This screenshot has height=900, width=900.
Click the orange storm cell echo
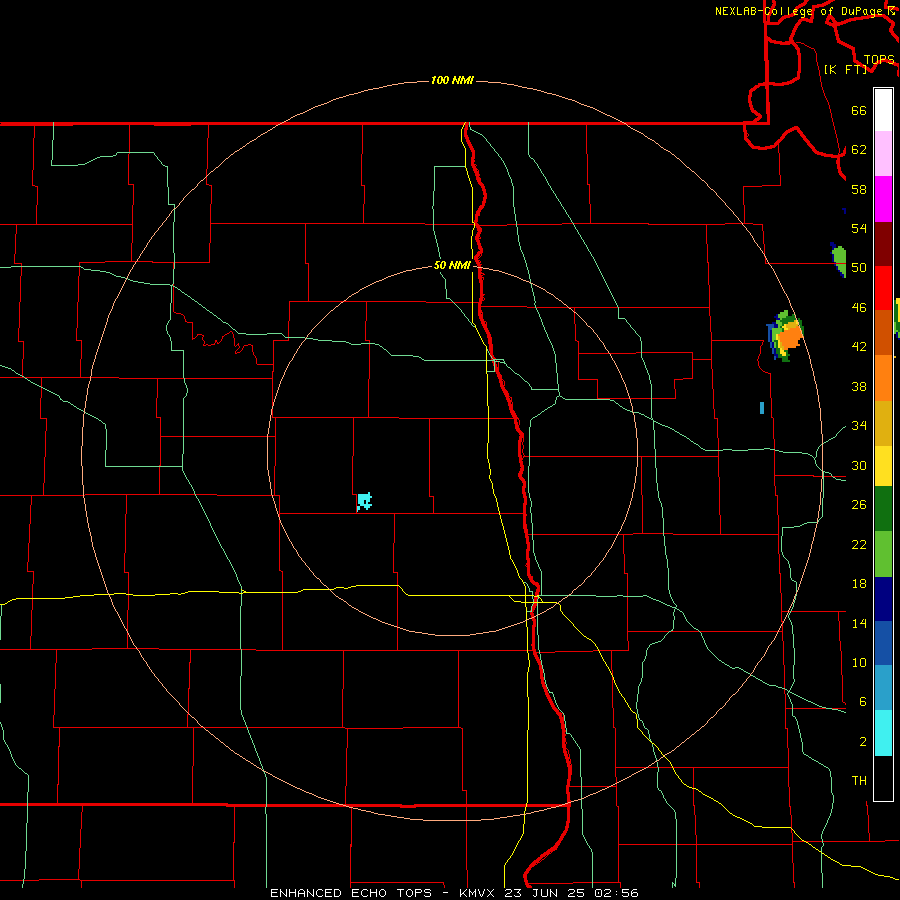[x=785, y=336]
